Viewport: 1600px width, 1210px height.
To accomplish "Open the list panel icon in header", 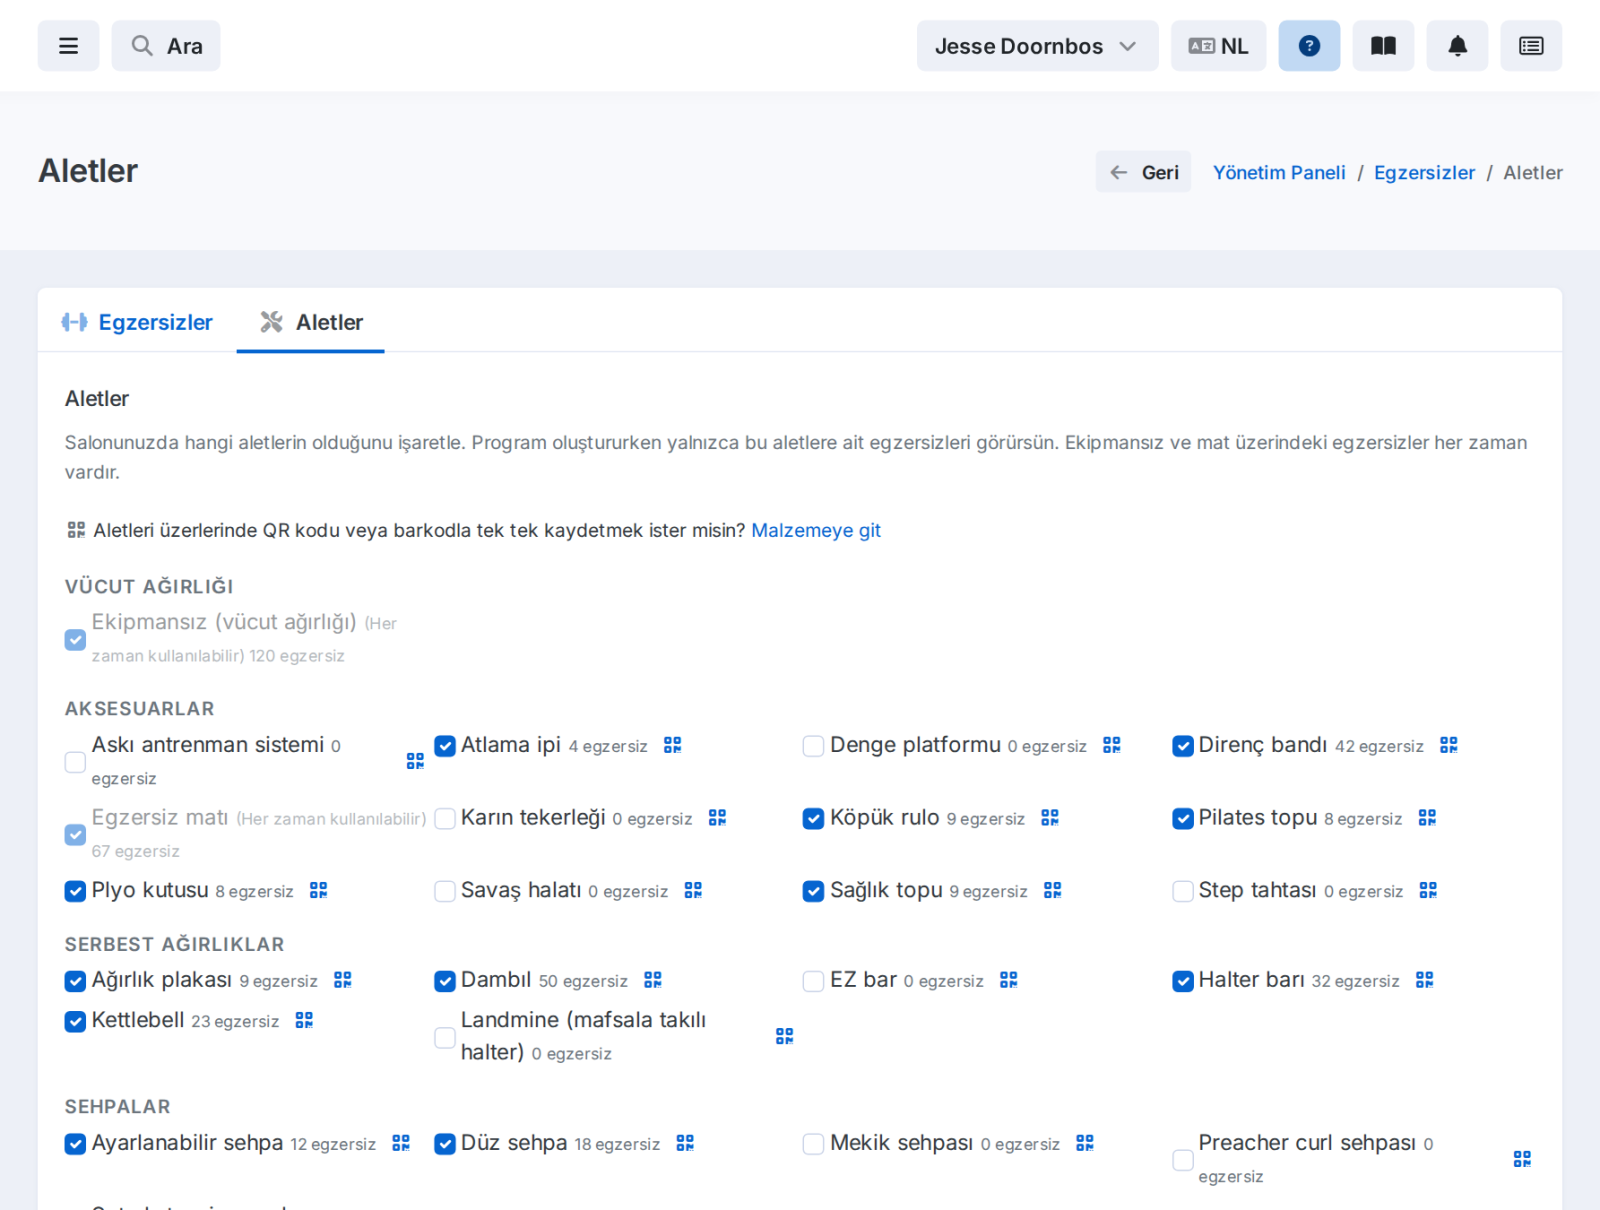I will pos(1531,46).
